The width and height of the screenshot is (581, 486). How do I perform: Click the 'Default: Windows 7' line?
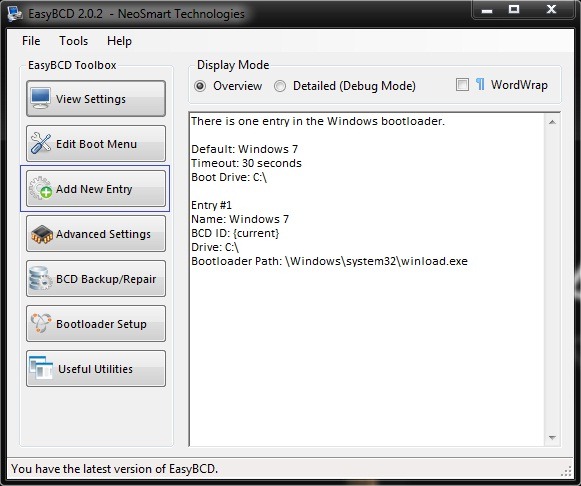pyautogui.click(x=245, y=149)
